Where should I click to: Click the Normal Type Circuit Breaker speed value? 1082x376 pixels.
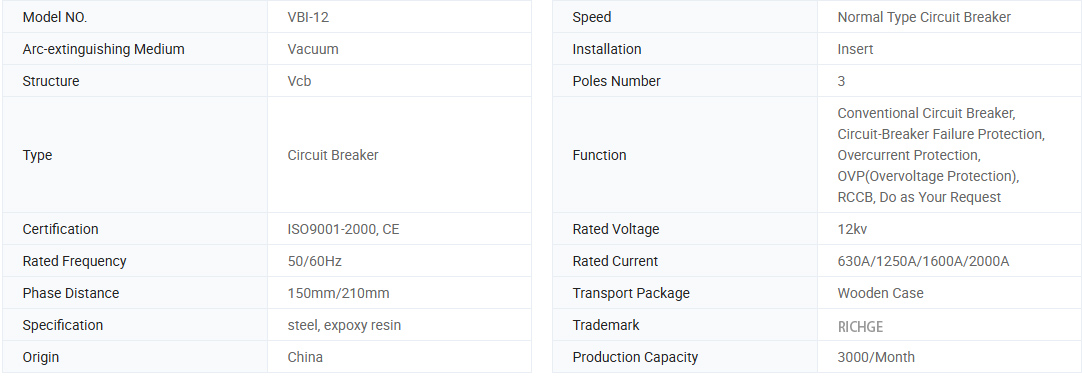click(x=924, y=17)
